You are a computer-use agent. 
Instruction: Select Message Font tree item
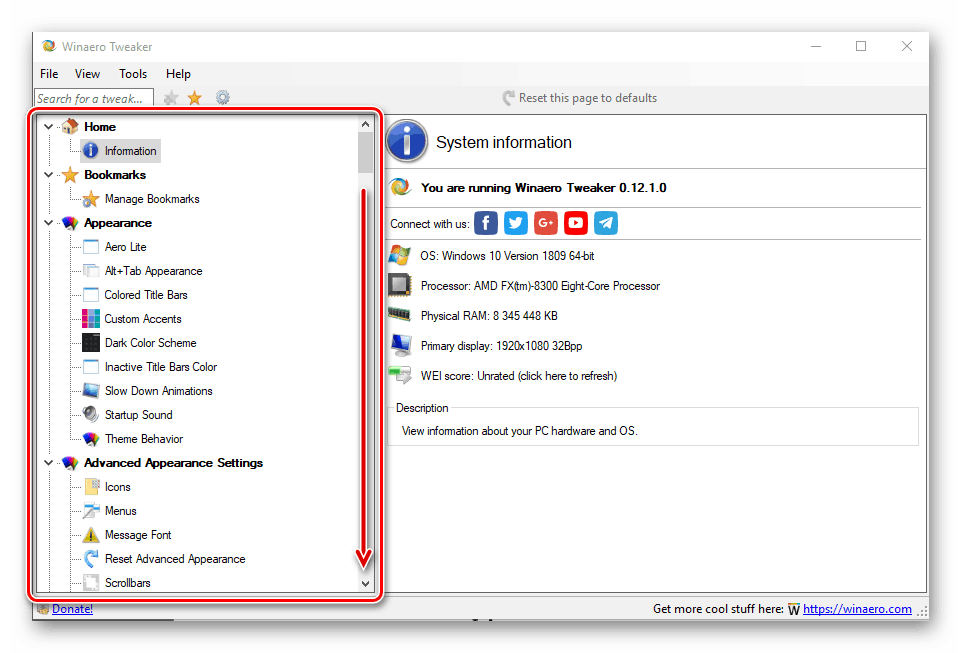pos(138,535)
